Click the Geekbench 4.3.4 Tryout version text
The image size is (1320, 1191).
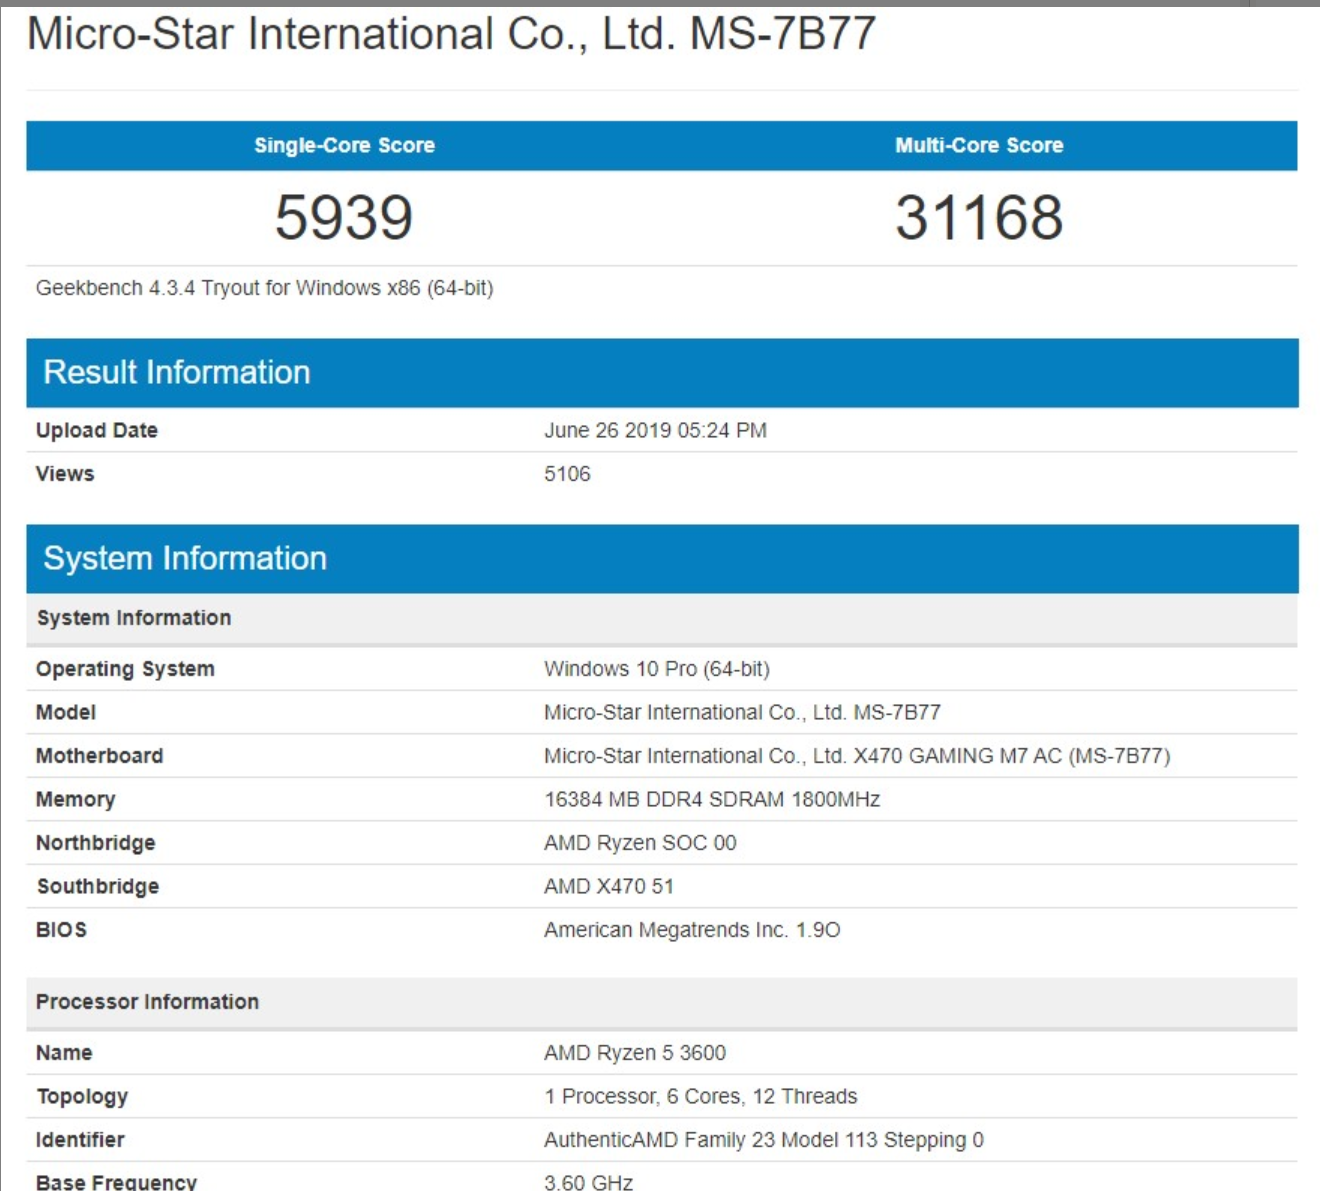pyautogui.click(x=264, y=288)
